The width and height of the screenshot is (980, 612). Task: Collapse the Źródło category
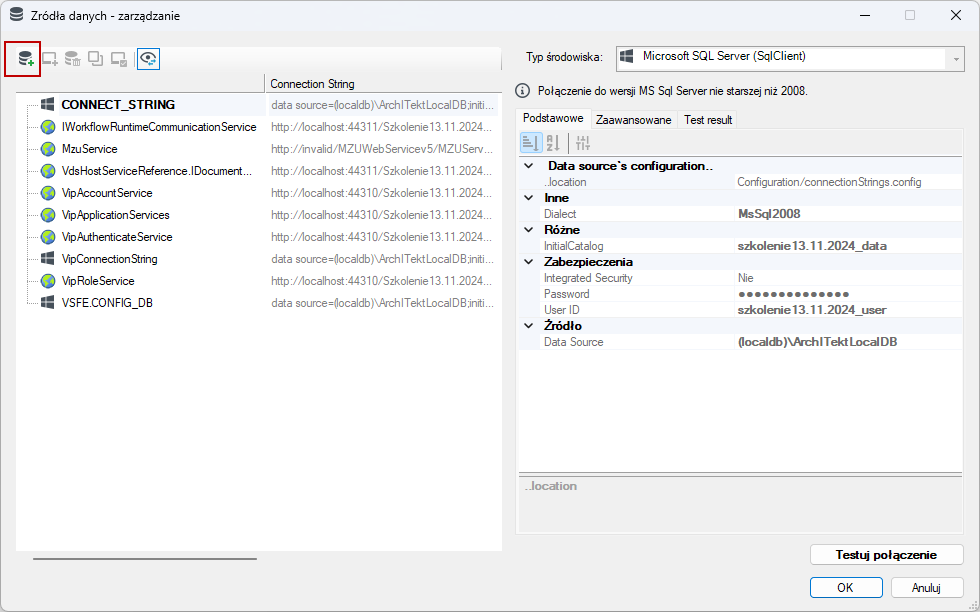[x=529, y=326]
